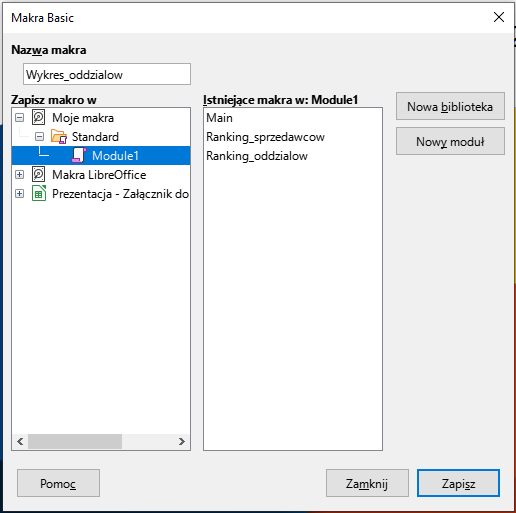The image size is (516, 513).
Task: Click the Standard library folder icon
Action: point(59,137)
